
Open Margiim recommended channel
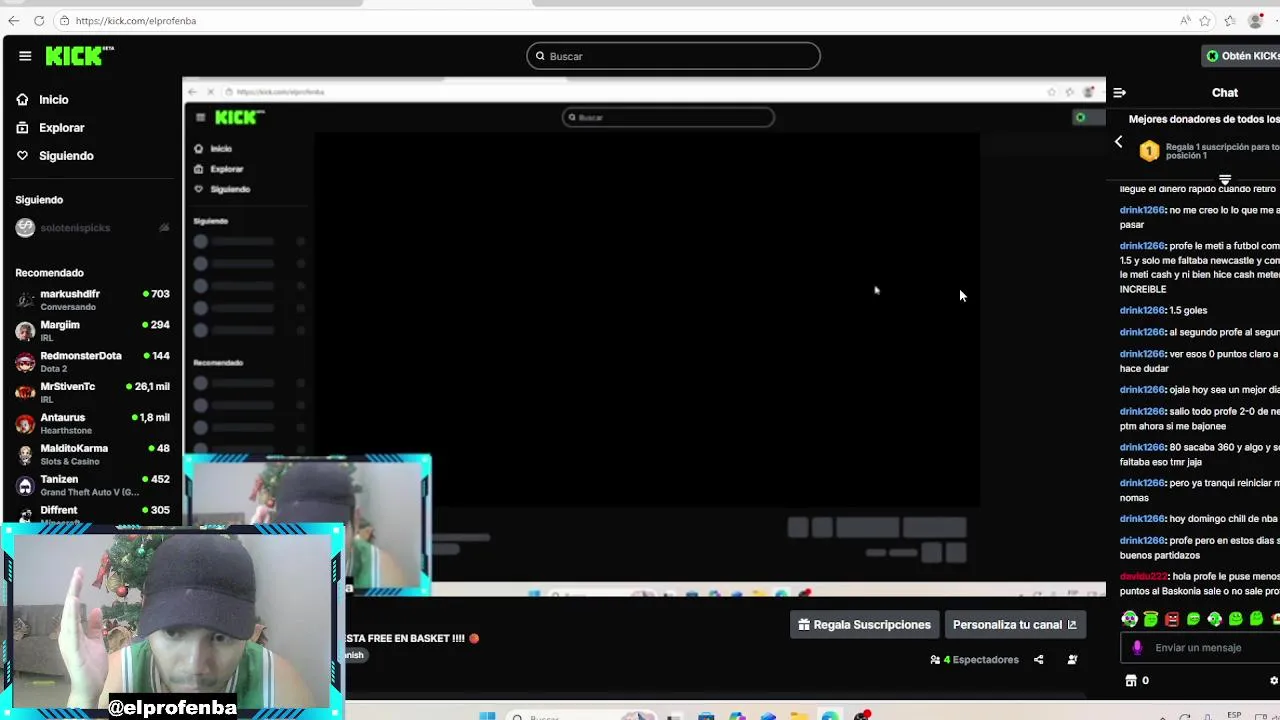click(x=92, y=330)
